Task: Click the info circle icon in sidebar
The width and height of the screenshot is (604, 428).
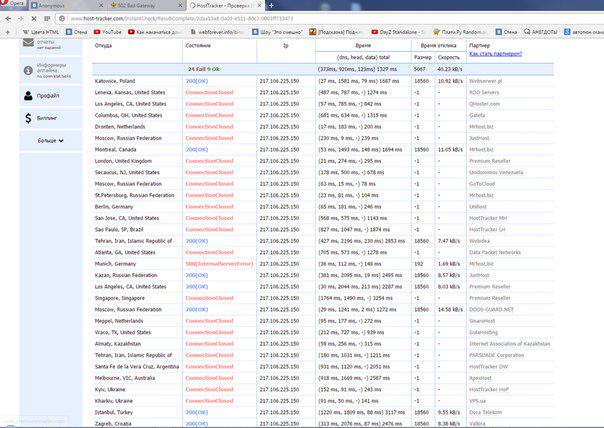Action: (x=28, y=70)
